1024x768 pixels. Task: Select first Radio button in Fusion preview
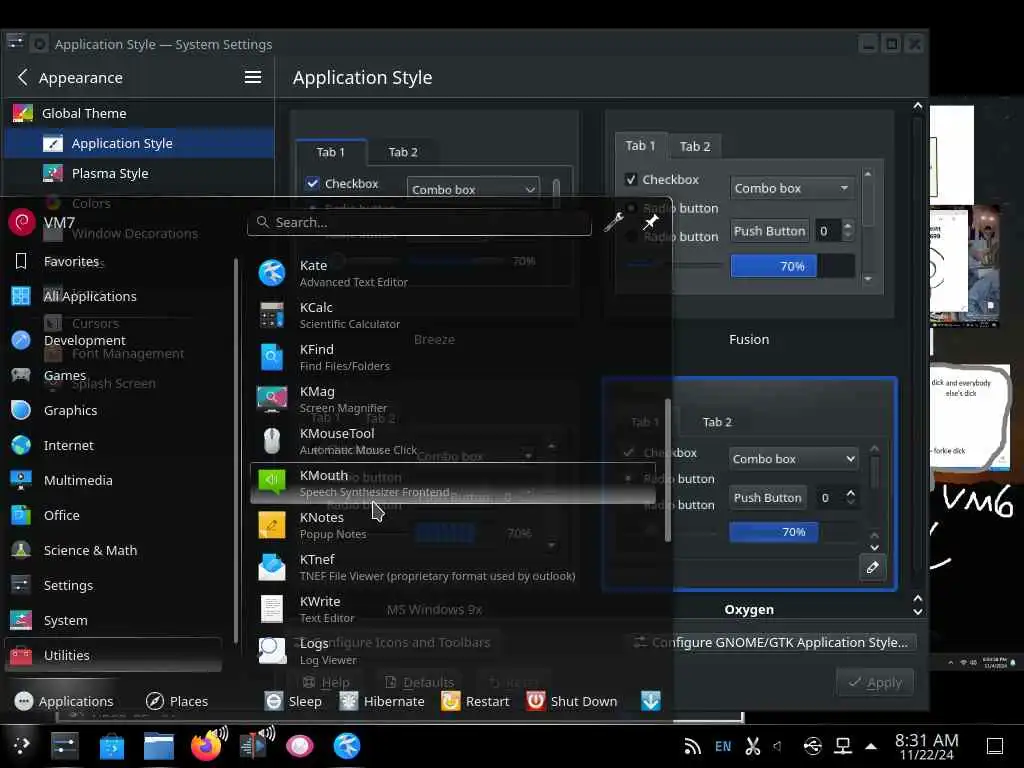click(631, 208)
